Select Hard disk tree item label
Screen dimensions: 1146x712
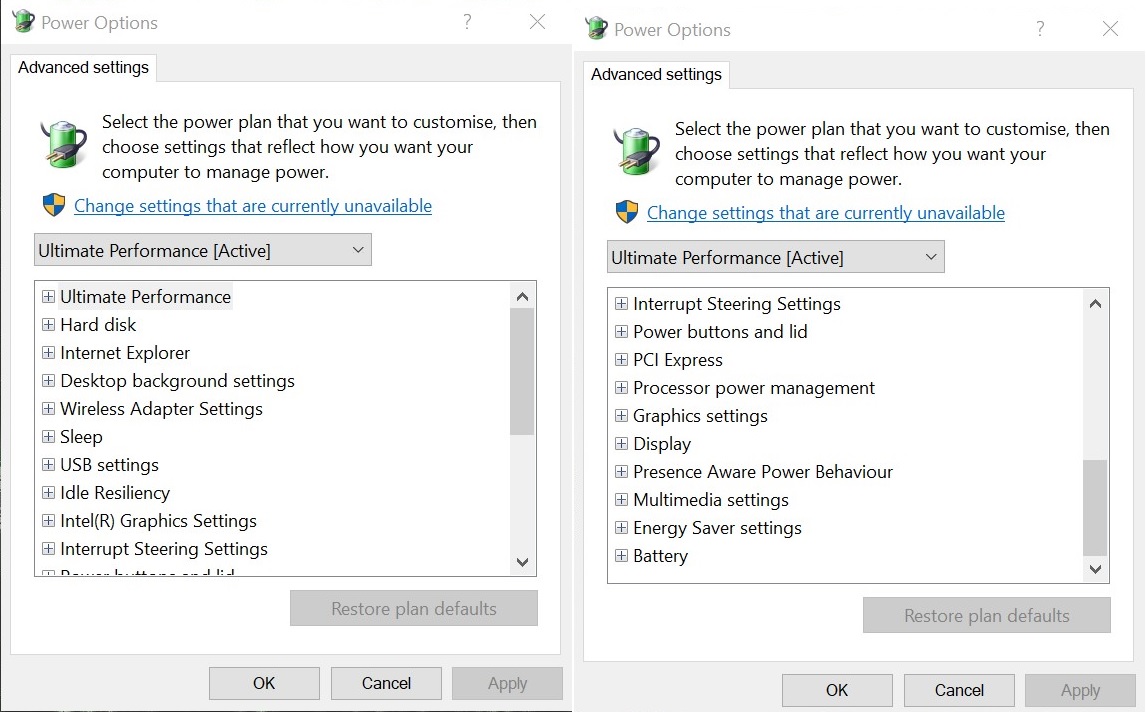(98, 325)
